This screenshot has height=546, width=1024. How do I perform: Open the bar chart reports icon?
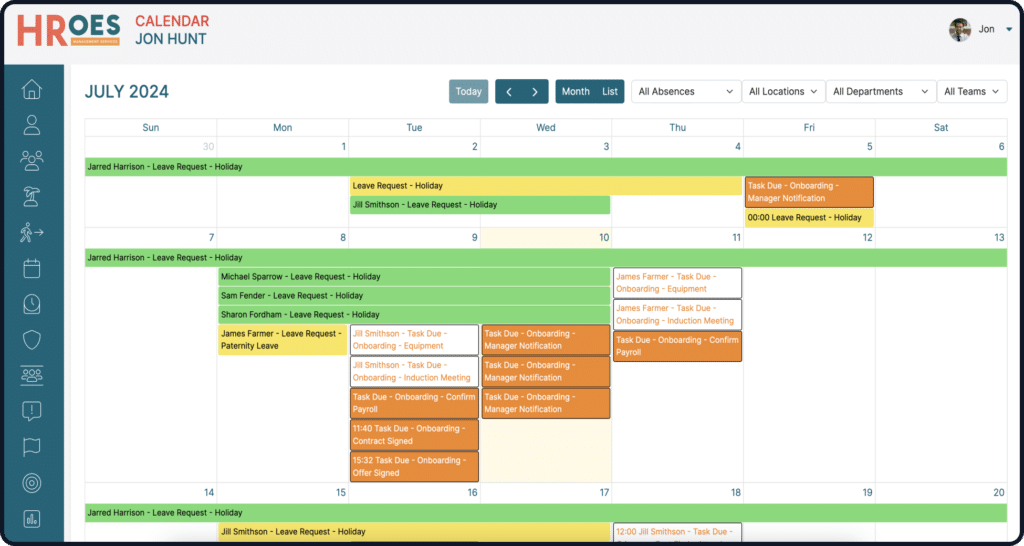click(x=32, y=518)
